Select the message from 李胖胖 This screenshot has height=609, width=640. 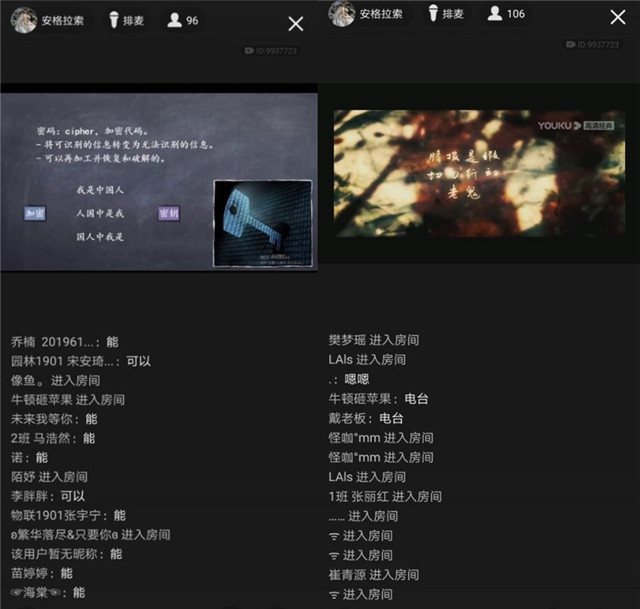point(48,496)
